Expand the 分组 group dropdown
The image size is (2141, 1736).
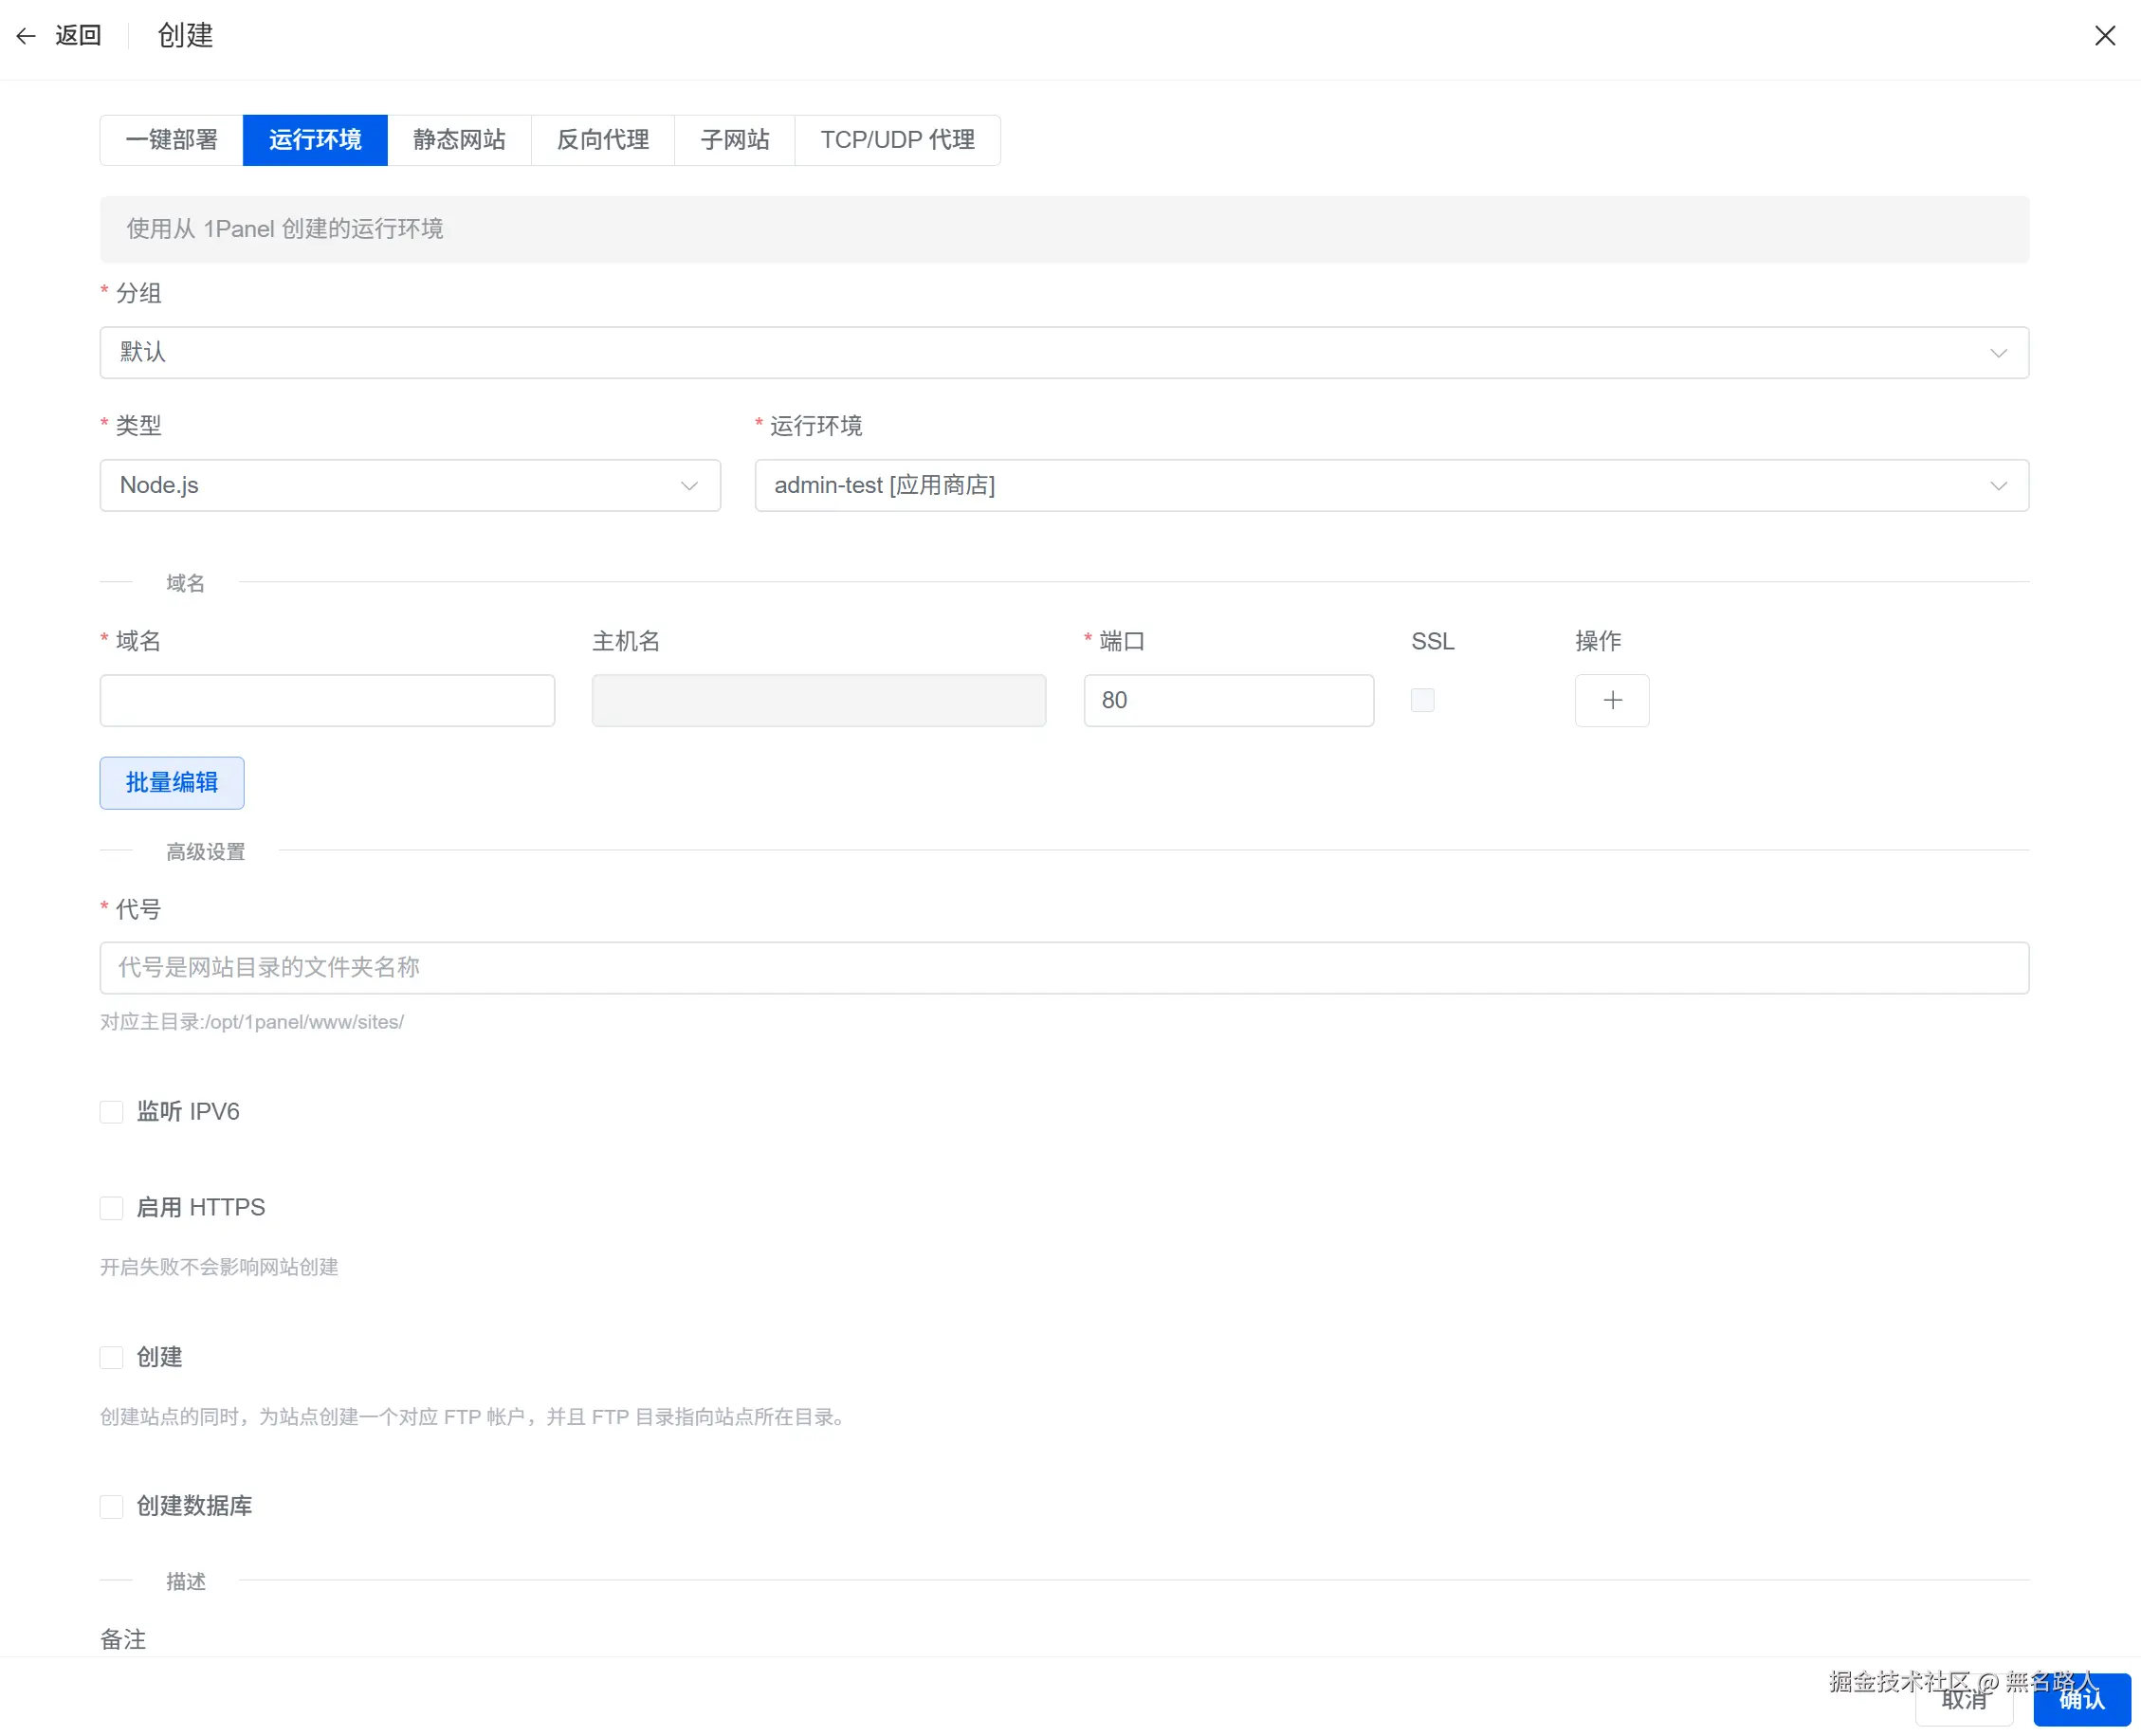[x=1063, y=352]
